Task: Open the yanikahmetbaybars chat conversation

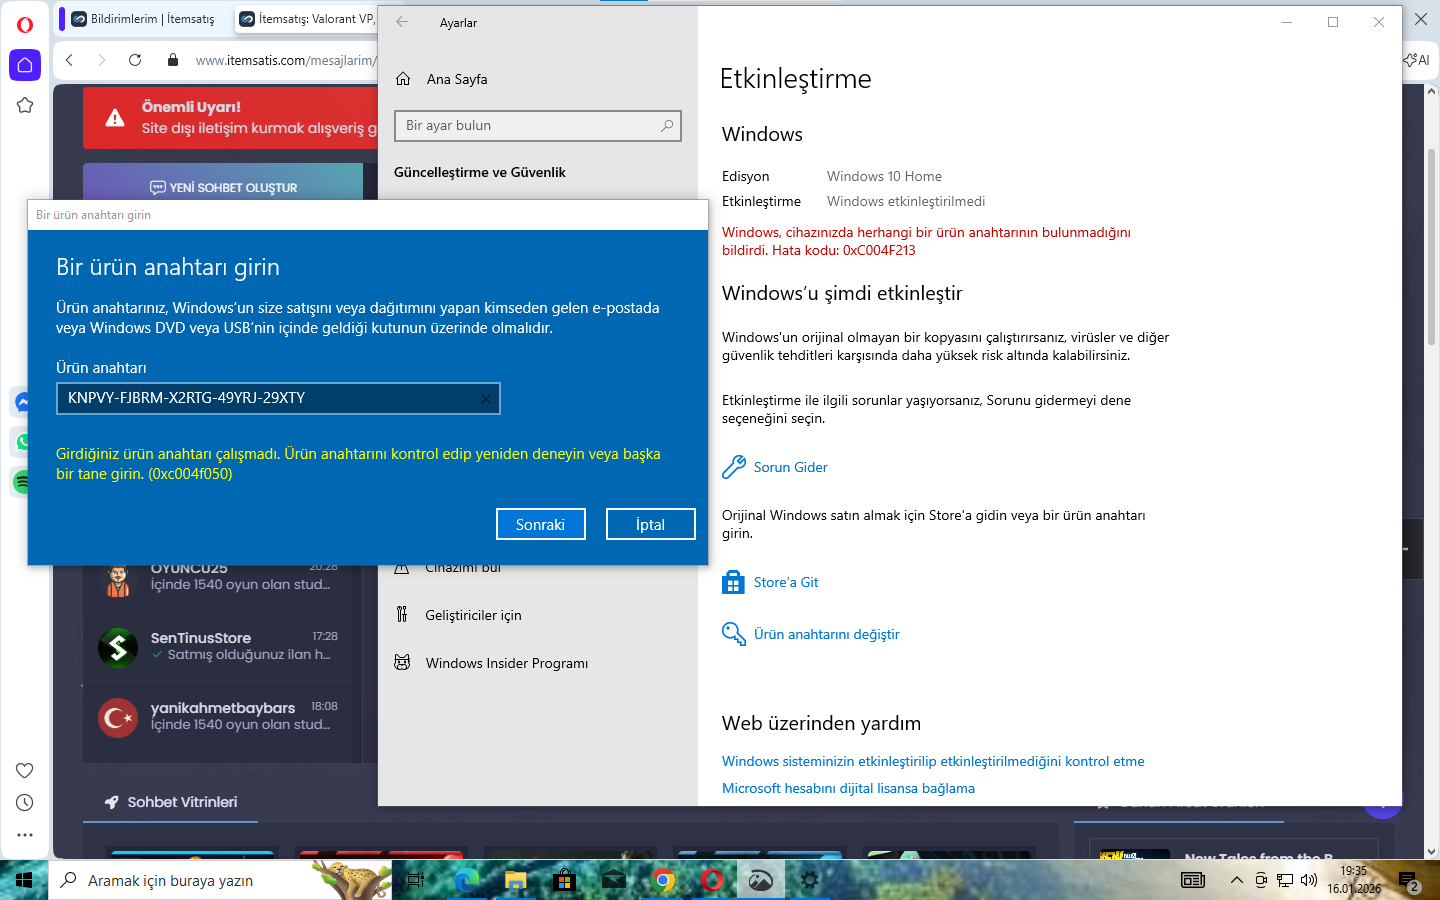Action: [218, 717]
